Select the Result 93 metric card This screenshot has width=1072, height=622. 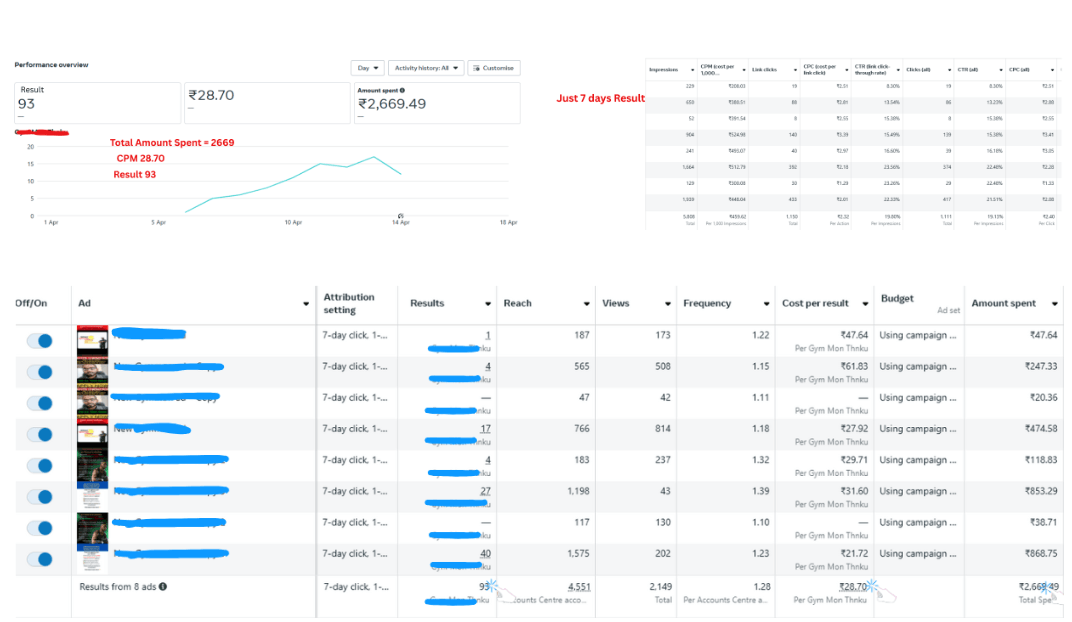[97, 103]
